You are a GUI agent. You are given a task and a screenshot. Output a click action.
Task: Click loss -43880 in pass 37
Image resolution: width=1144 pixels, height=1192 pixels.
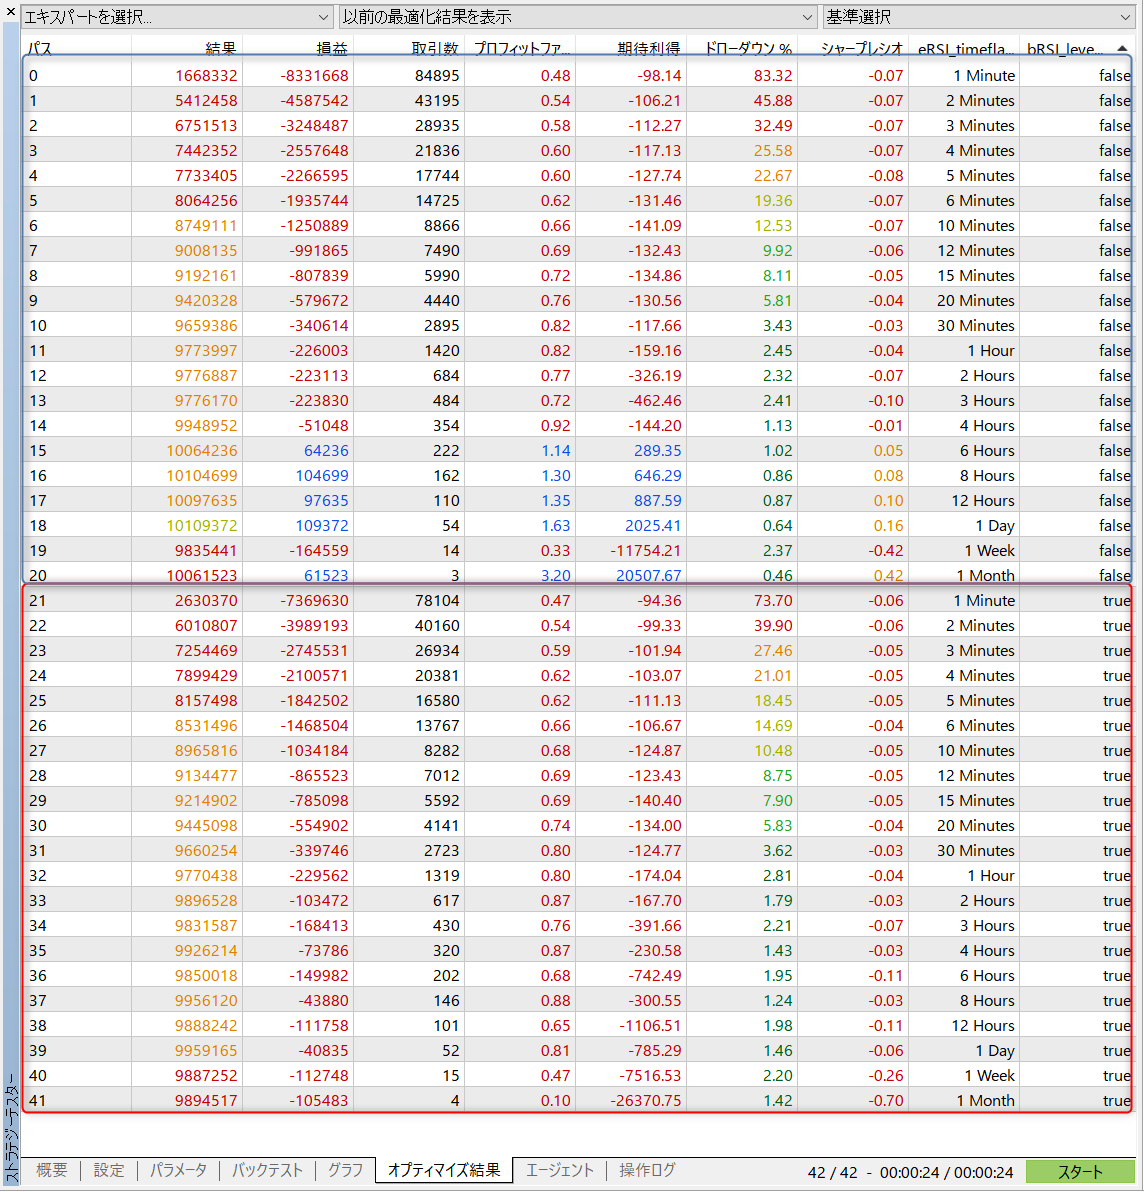[323, 1000]
